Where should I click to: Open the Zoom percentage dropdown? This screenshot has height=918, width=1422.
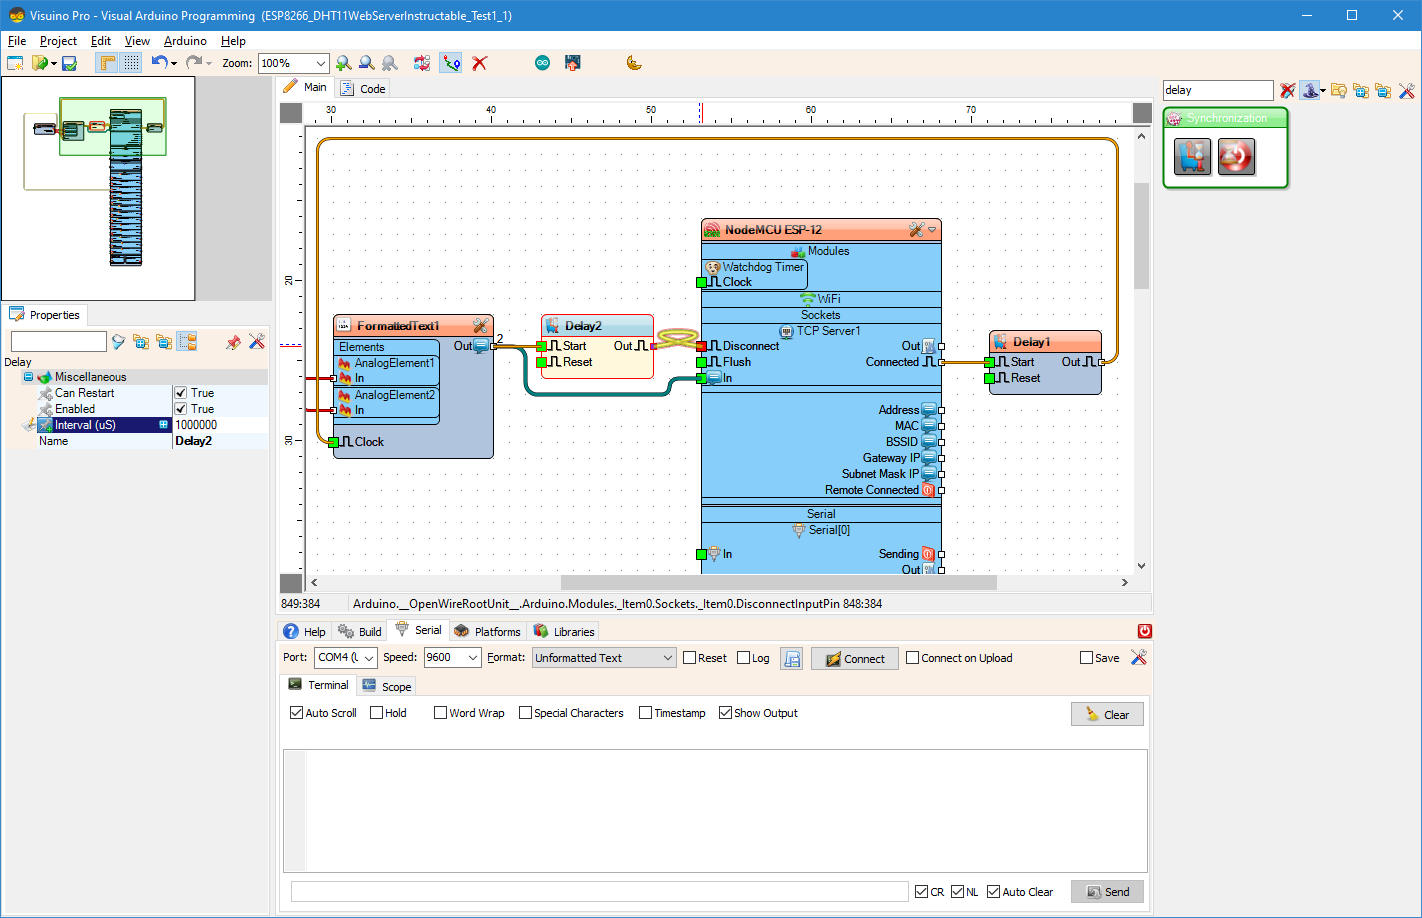point(320,63)
